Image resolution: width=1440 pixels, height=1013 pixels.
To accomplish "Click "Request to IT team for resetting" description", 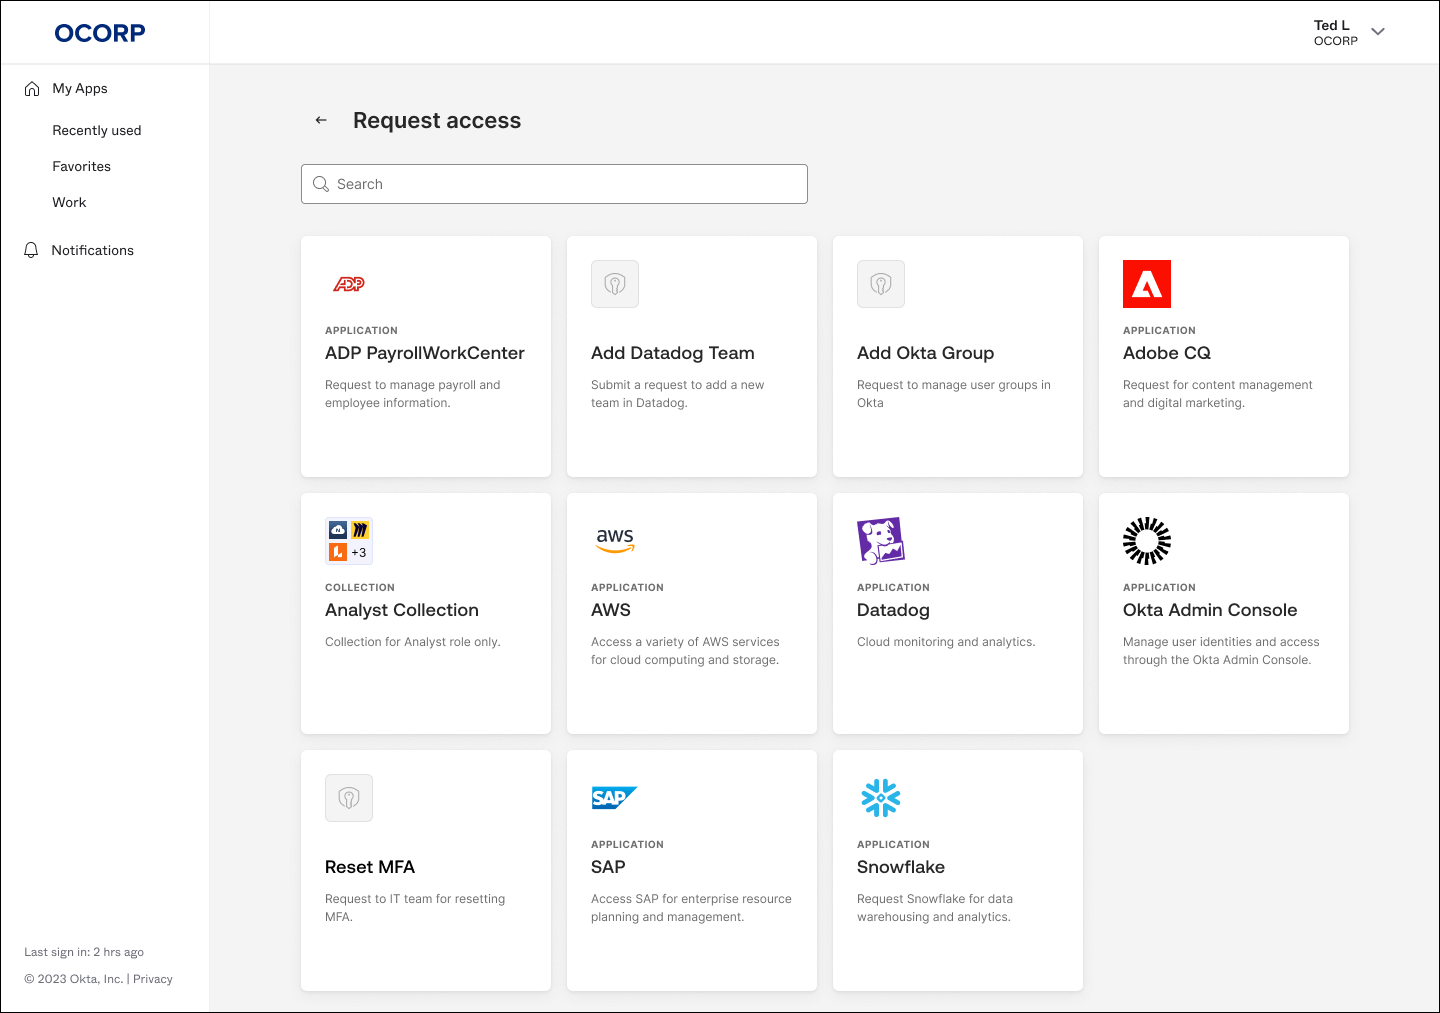I will pyautogui.click(x=415, y=908).
